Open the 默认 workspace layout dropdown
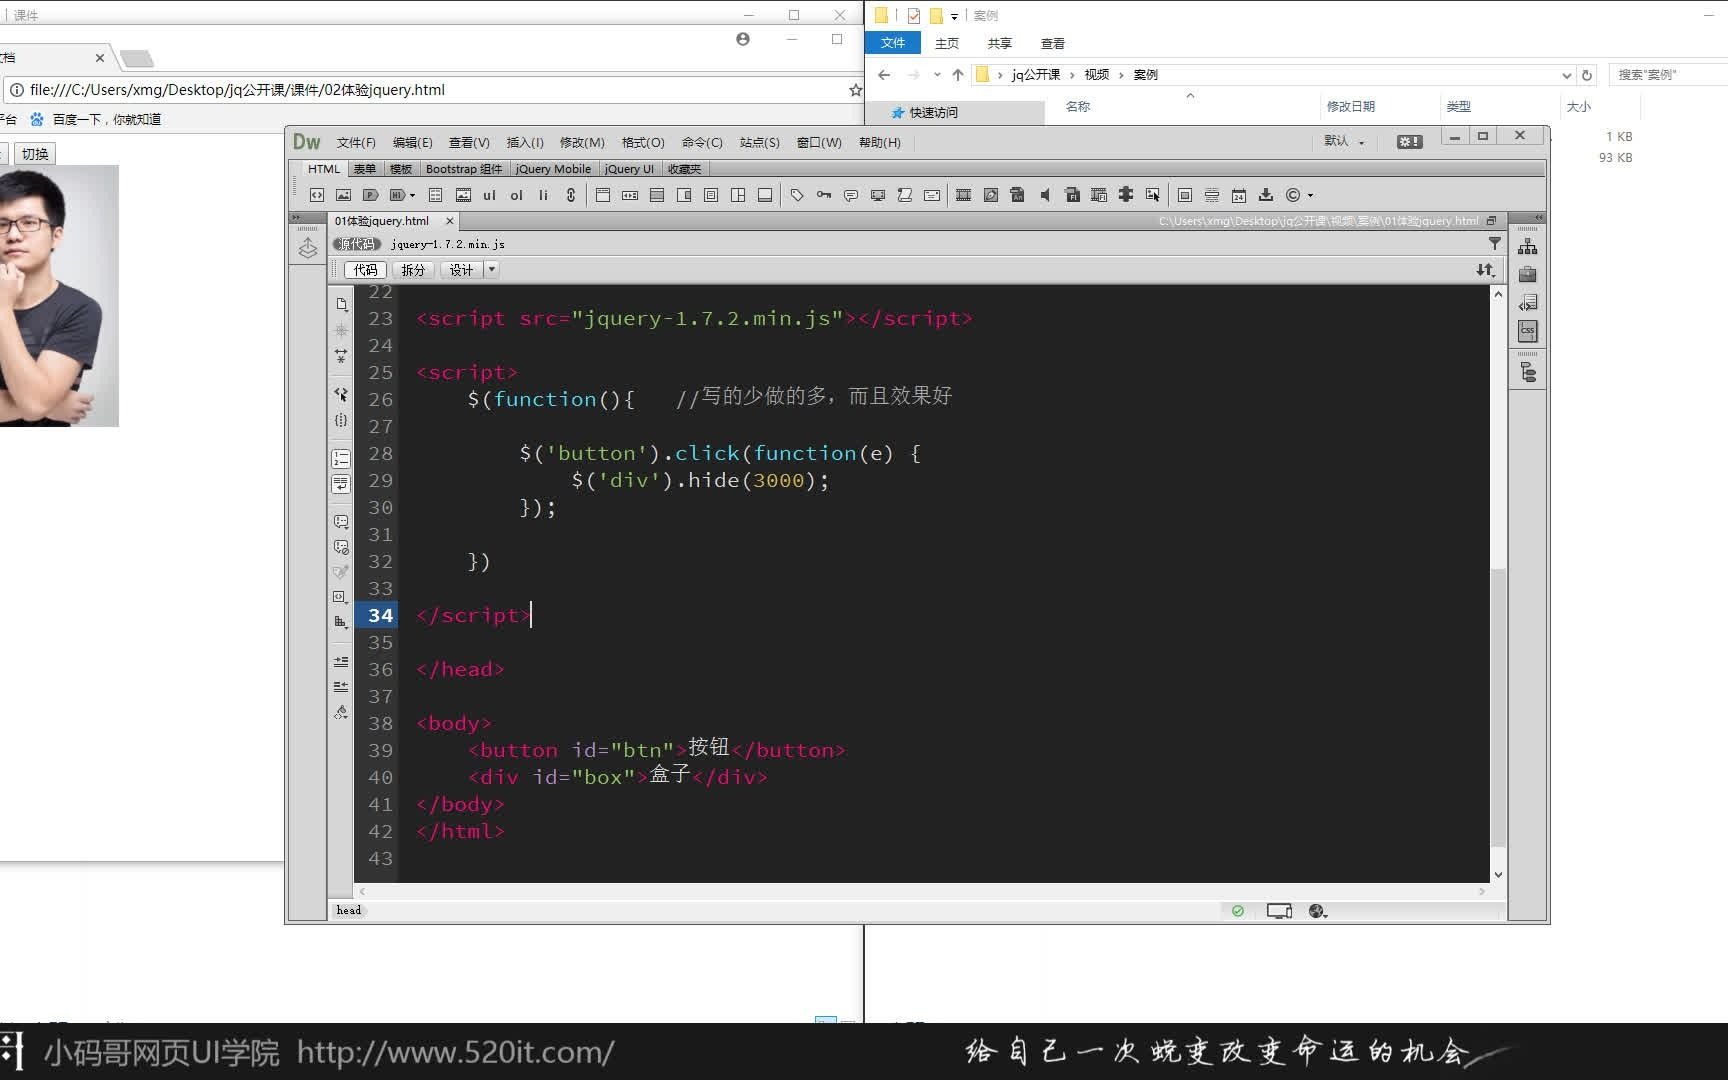This screenshot has height=1080, width=1728. 1344,141
